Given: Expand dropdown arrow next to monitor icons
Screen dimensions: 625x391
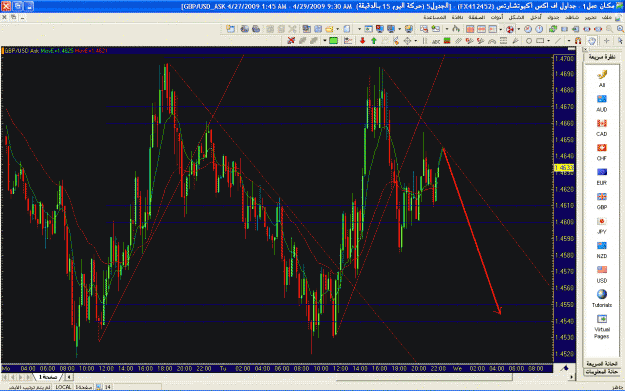Looking at the screenshot, I should 399,29.
